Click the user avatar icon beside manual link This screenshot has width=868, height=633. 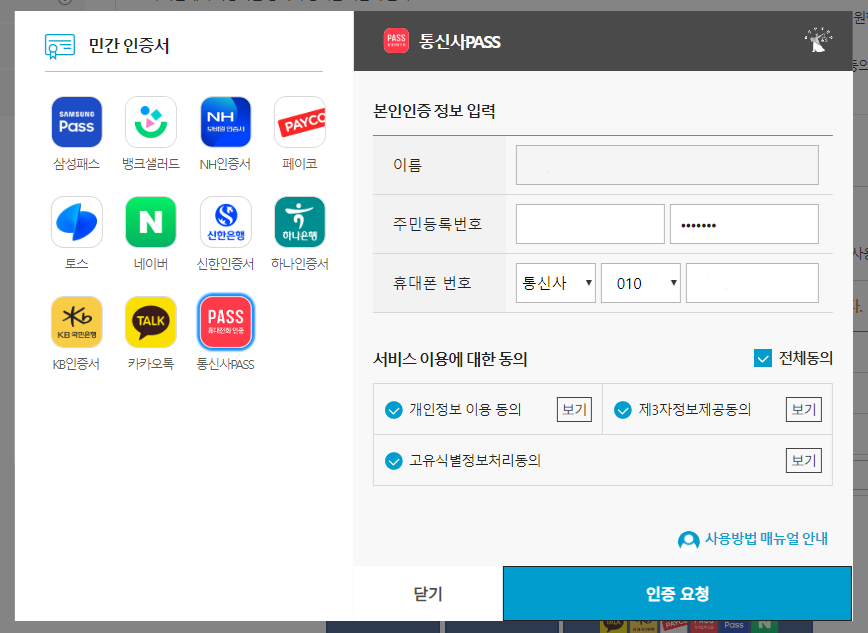[689, 540]
